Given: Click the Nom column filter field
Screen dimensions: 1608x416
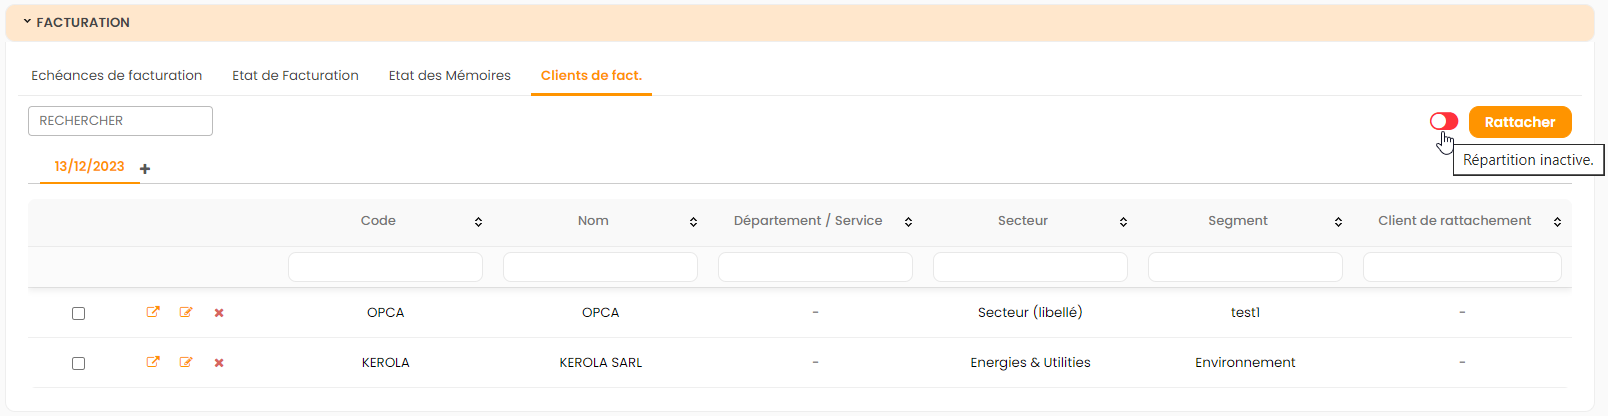Looking at the screenshot, I should (600, 267).
